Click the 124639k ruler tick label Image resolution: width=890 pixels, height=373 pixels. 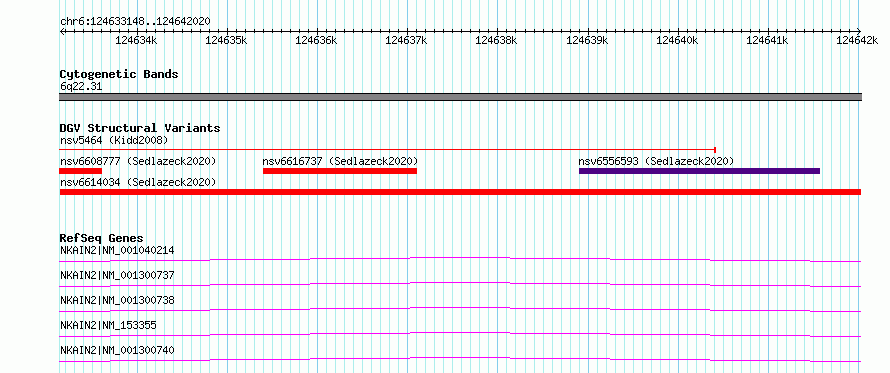587,40
